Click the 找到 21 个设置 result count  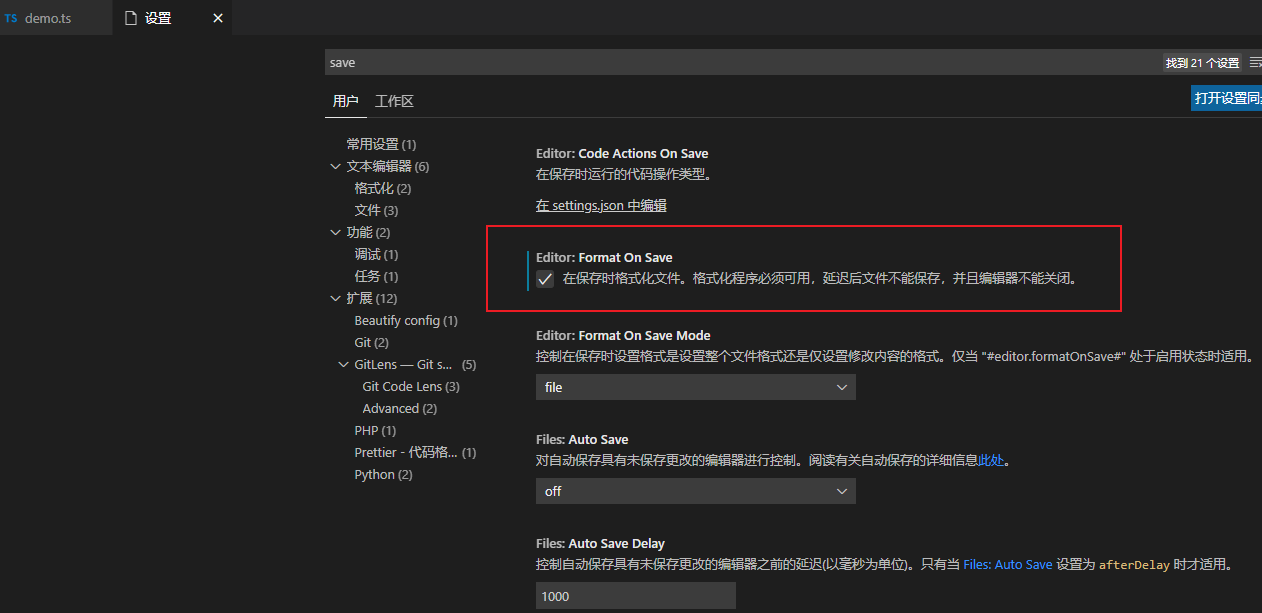click(1202, 62)
